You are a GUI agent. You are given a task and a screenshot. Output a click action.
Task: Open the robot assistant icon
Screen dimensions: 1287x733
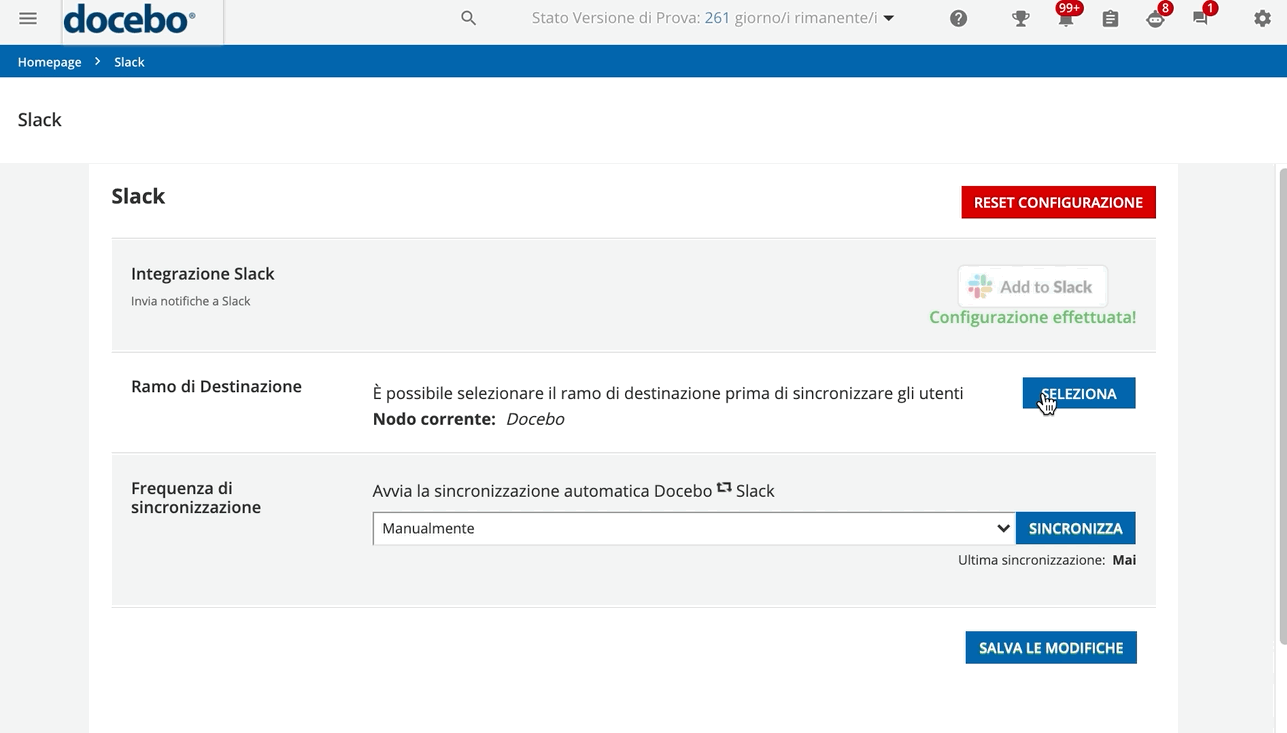click(1155, 19)
